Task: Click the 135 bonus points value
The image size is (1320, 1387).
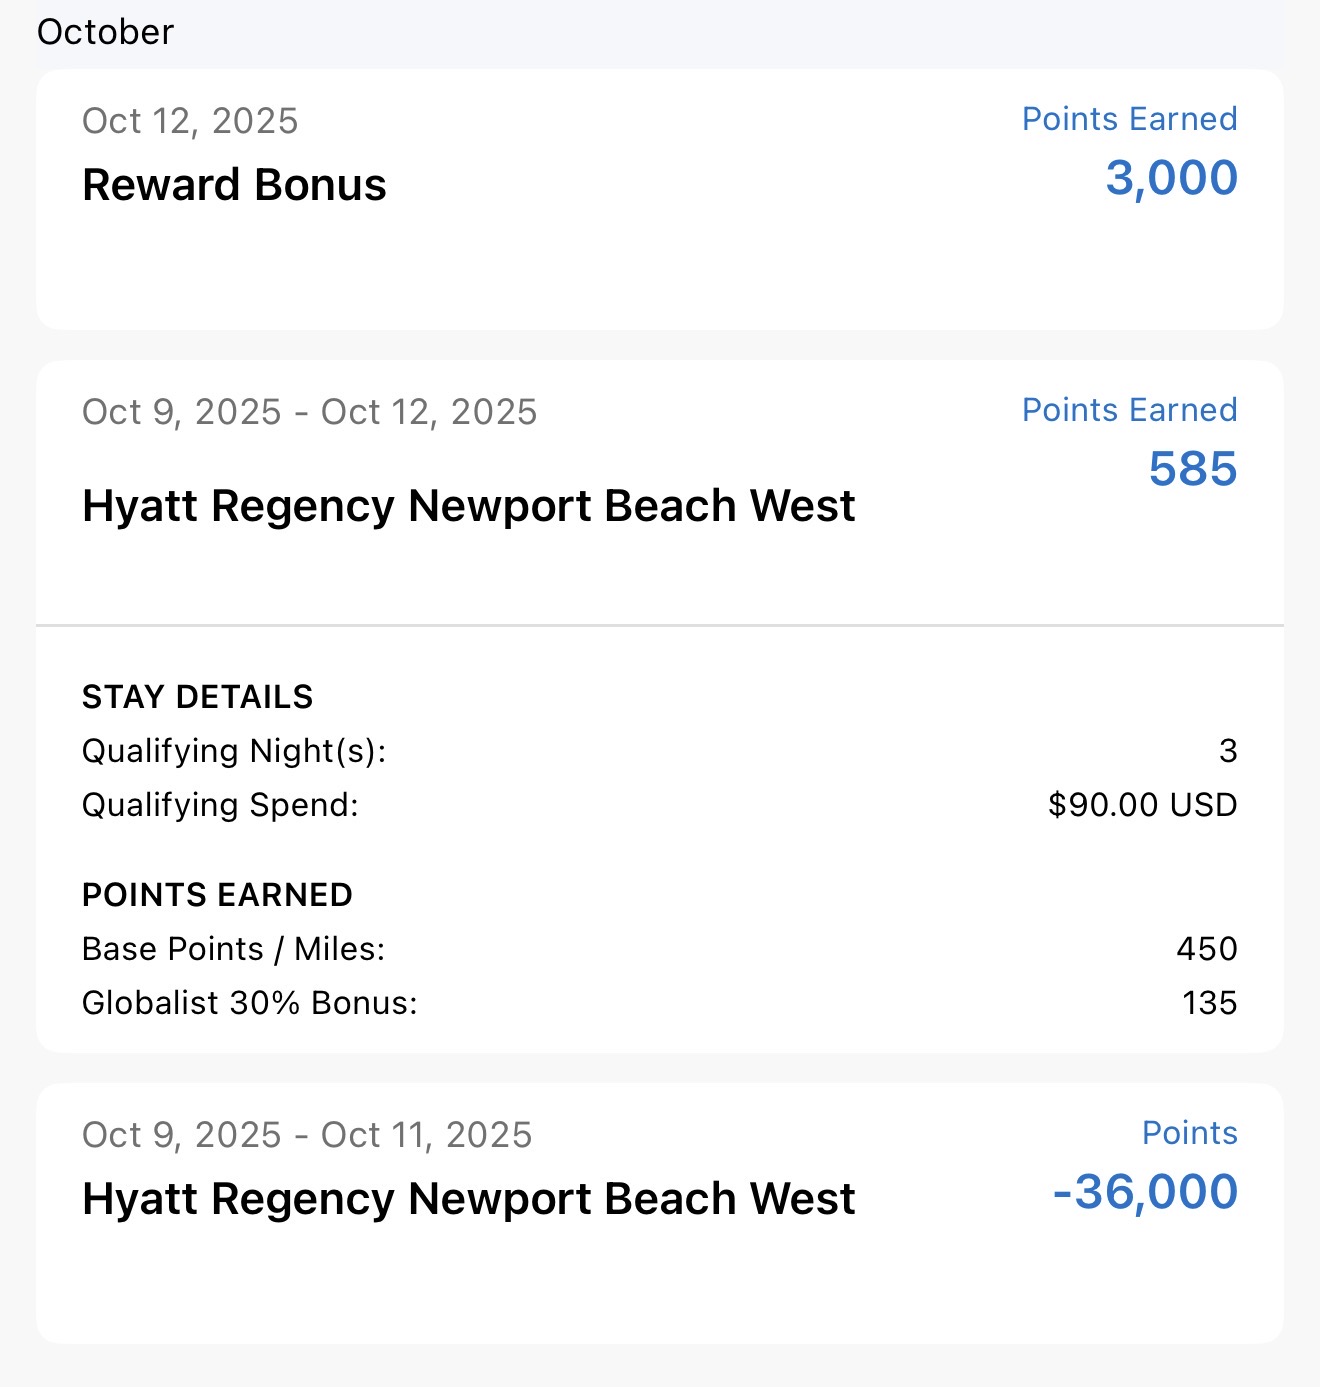Action: [1209, 1003]
